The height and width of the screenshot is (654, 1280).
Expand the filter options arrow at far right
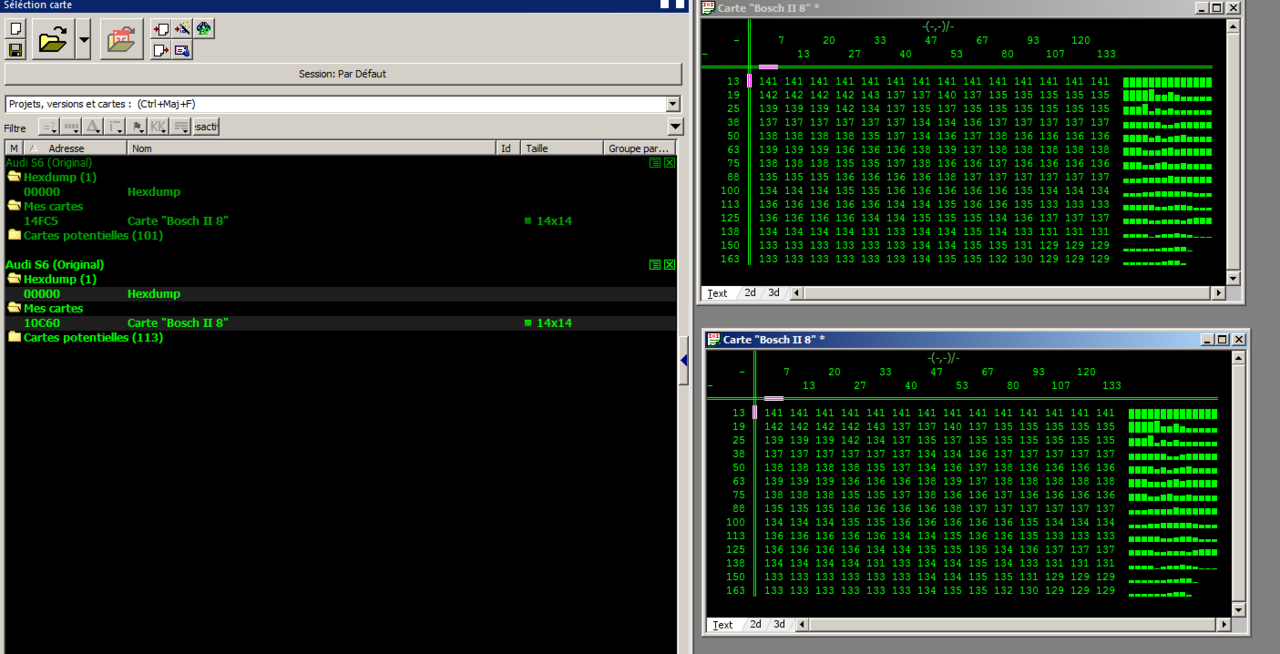tap(675, 127)
